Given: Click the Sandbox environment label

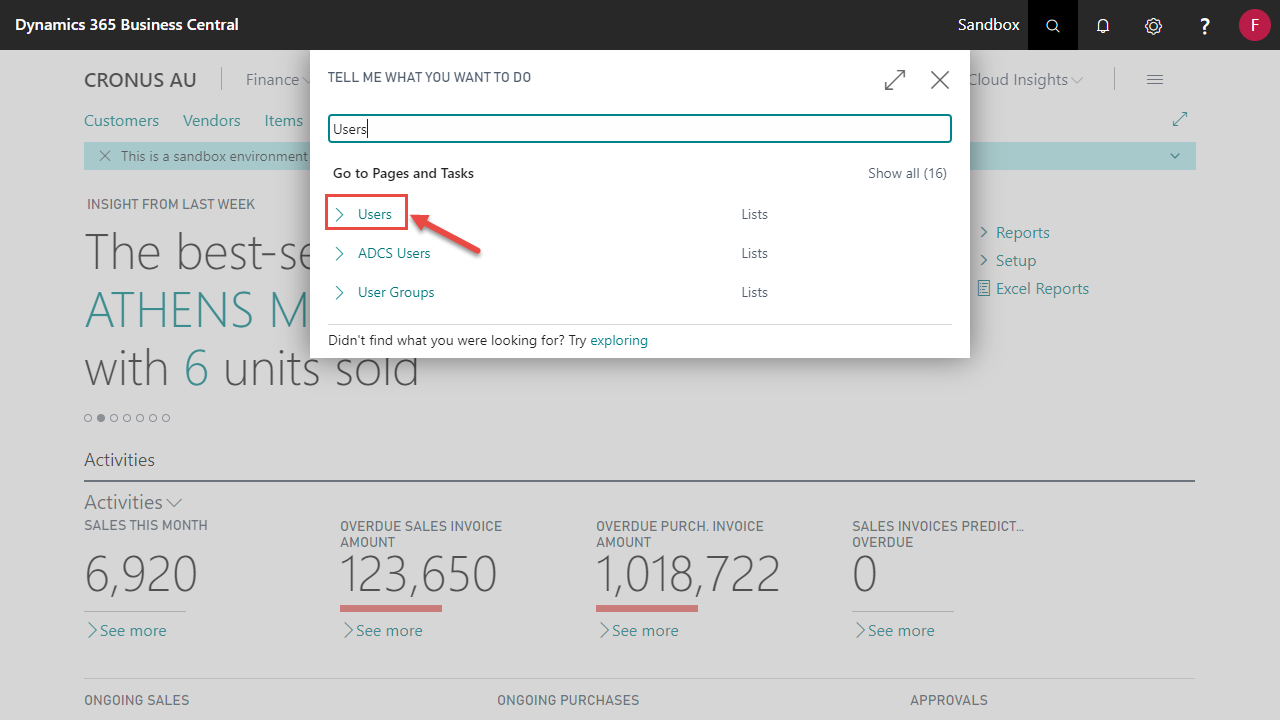Looking at the screenshot, I should click(x=988, y=25).
